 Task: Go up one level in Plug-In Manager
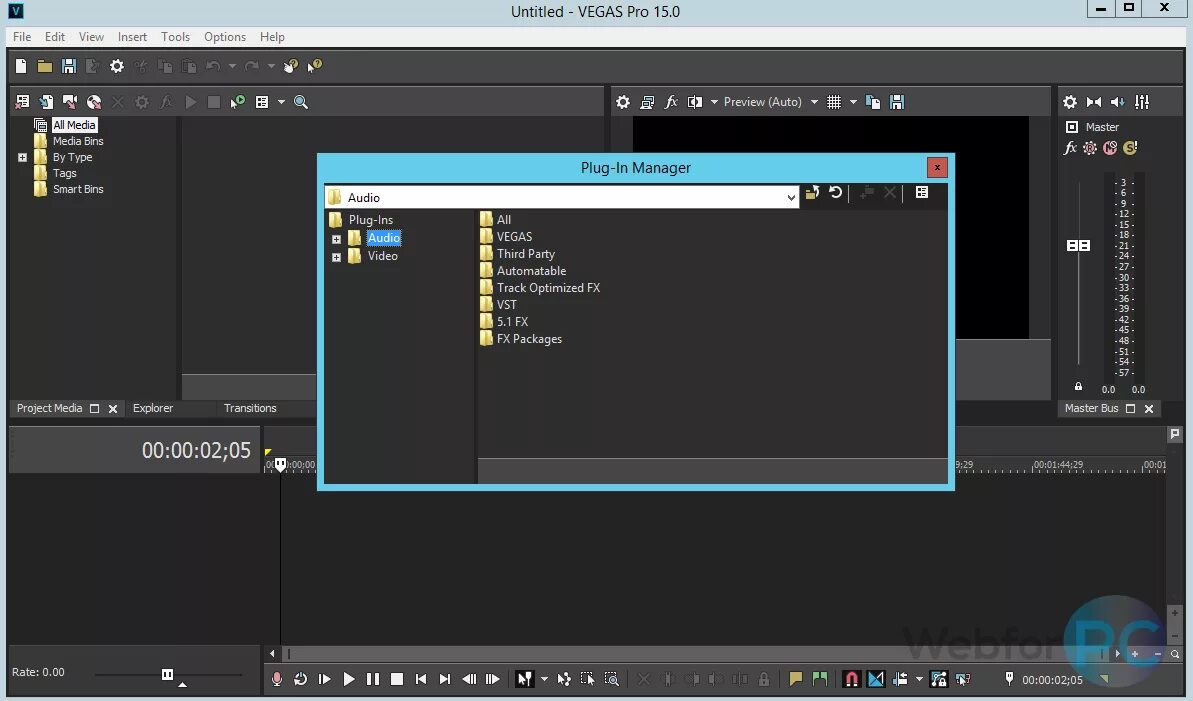click(812, 193)
